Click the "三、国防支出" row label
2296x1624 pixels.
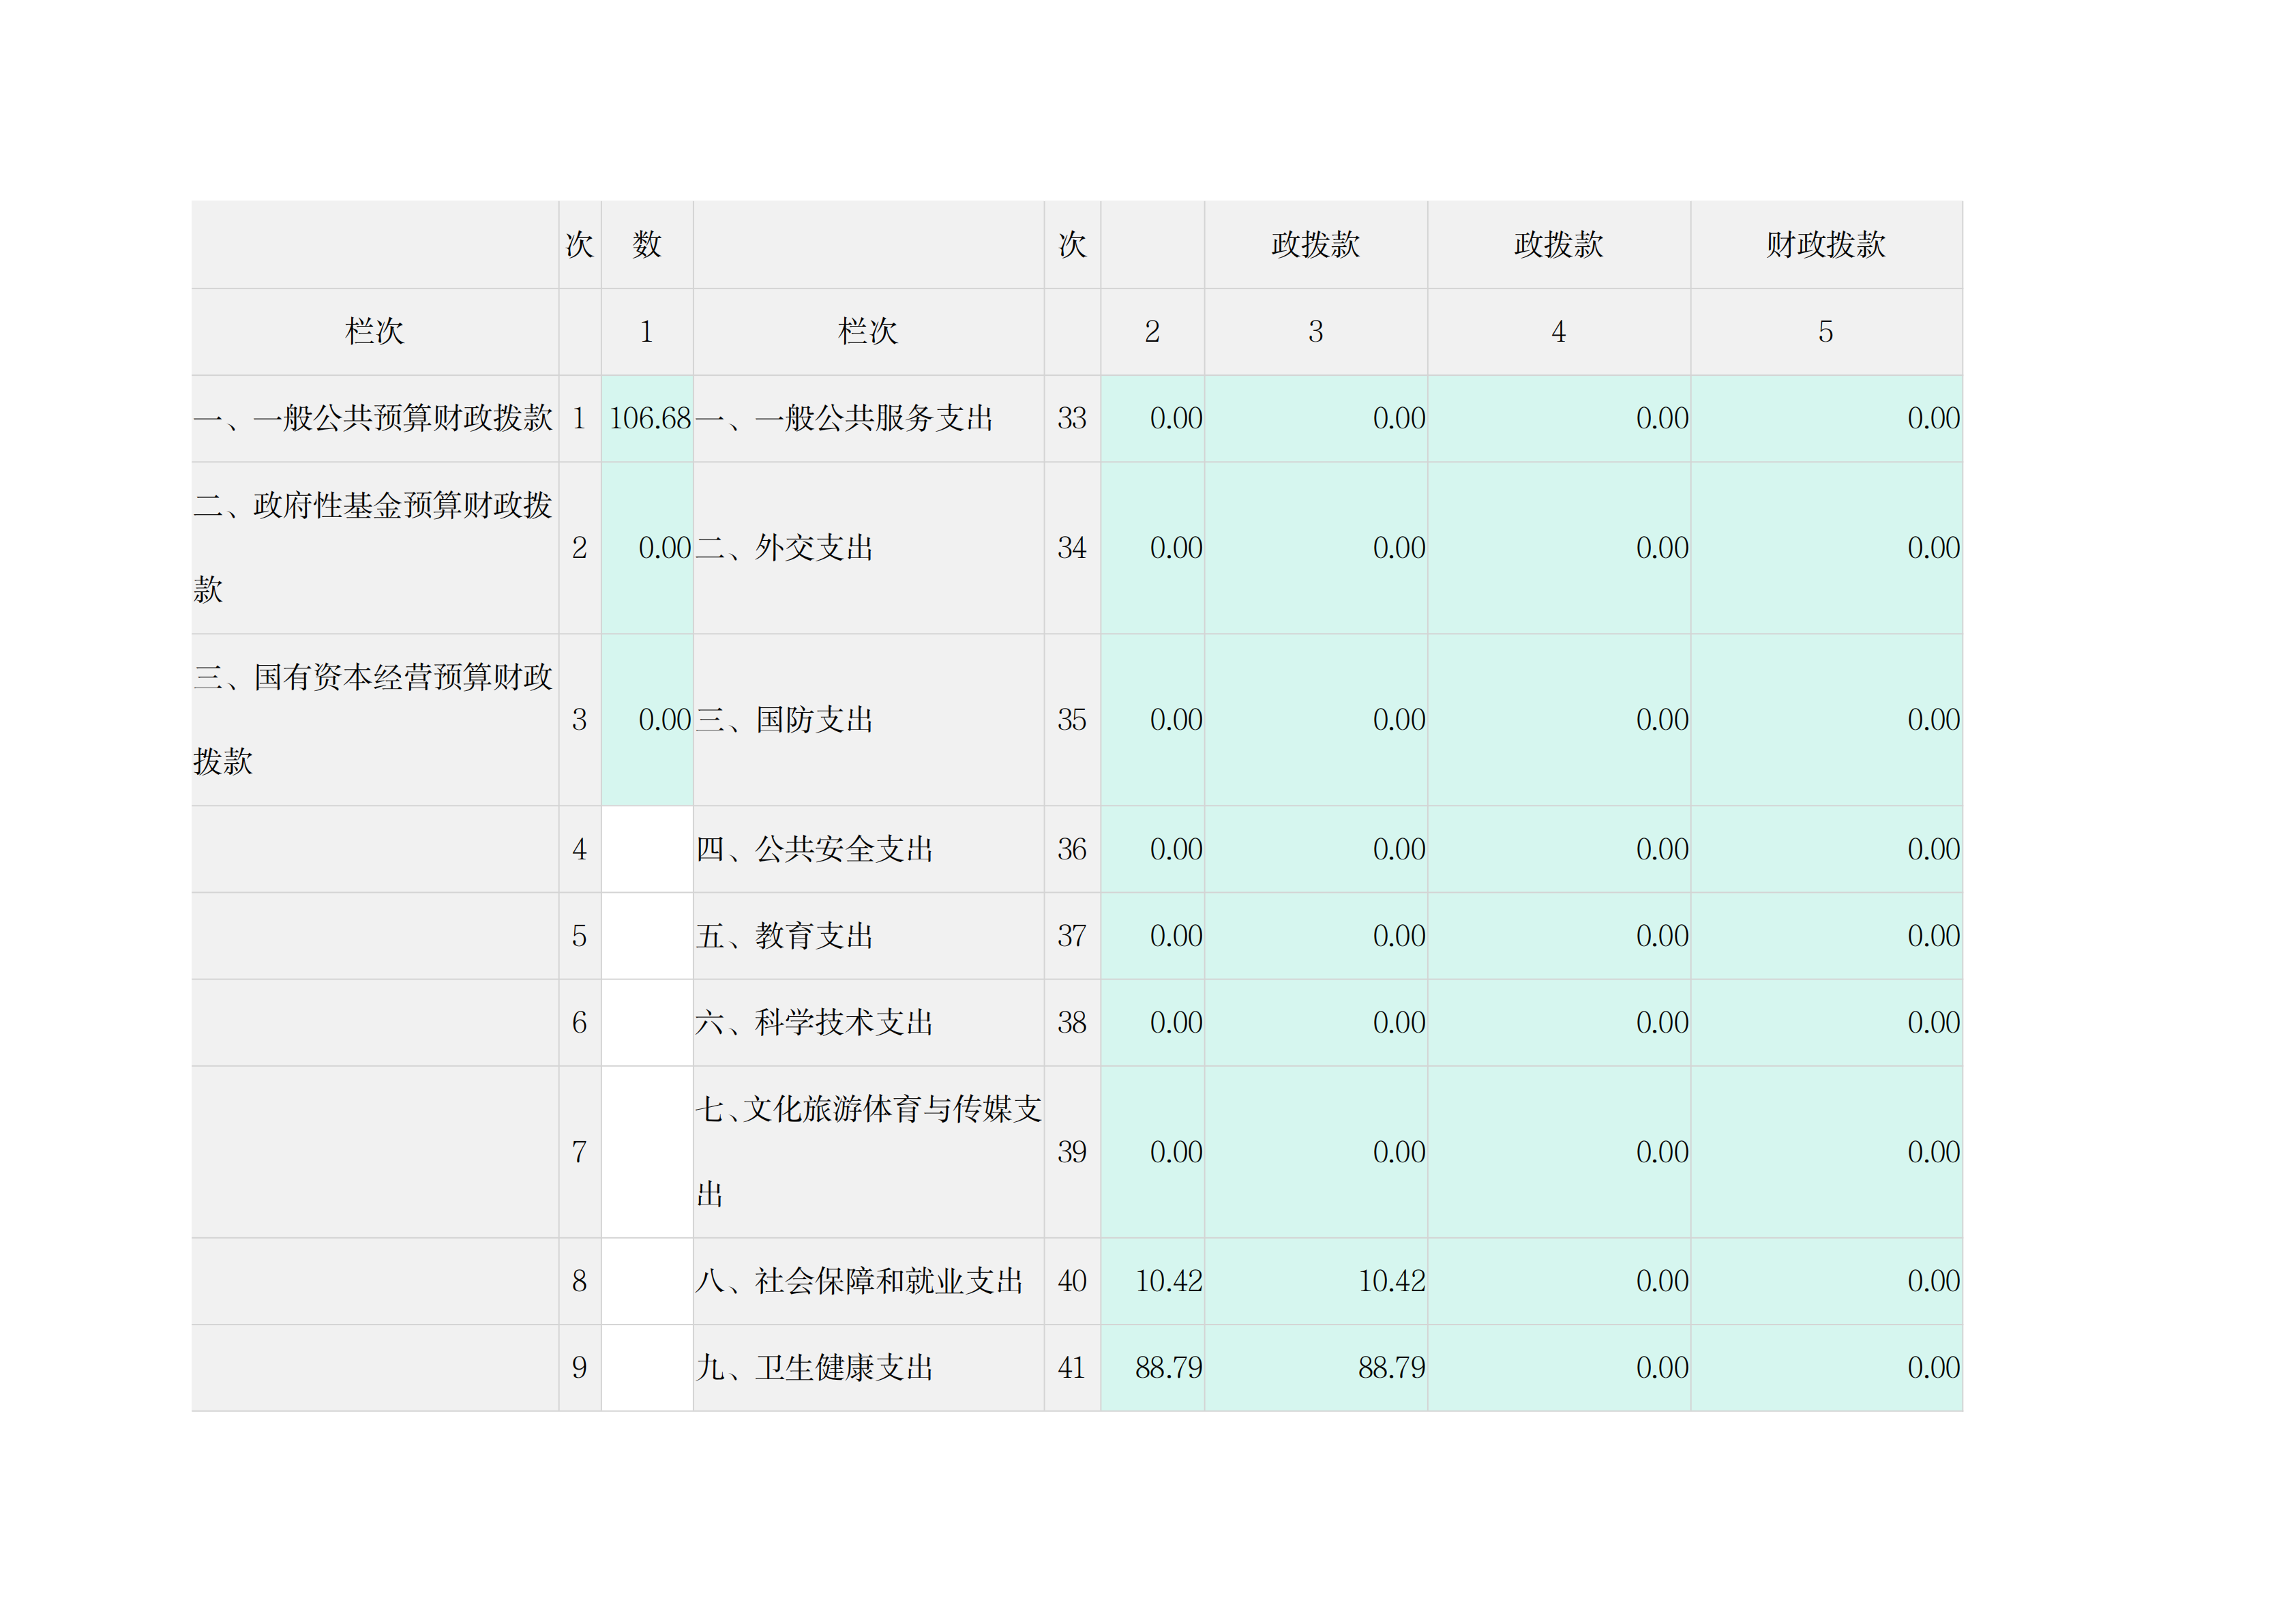(868, 720)
